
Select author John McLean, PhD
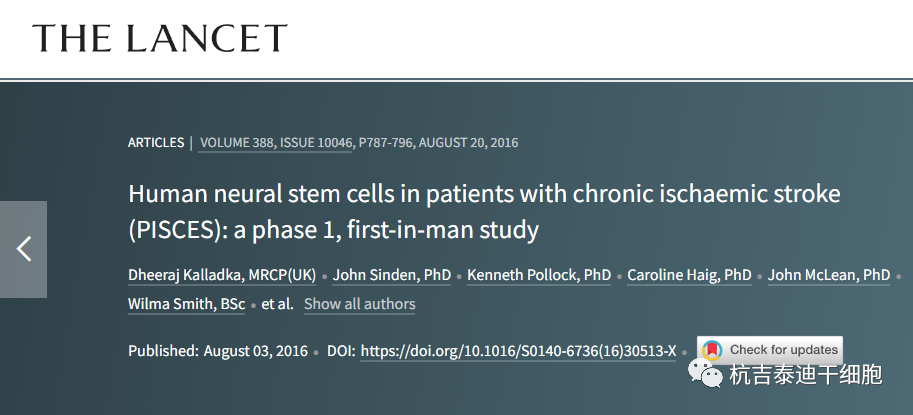point(829,275)
